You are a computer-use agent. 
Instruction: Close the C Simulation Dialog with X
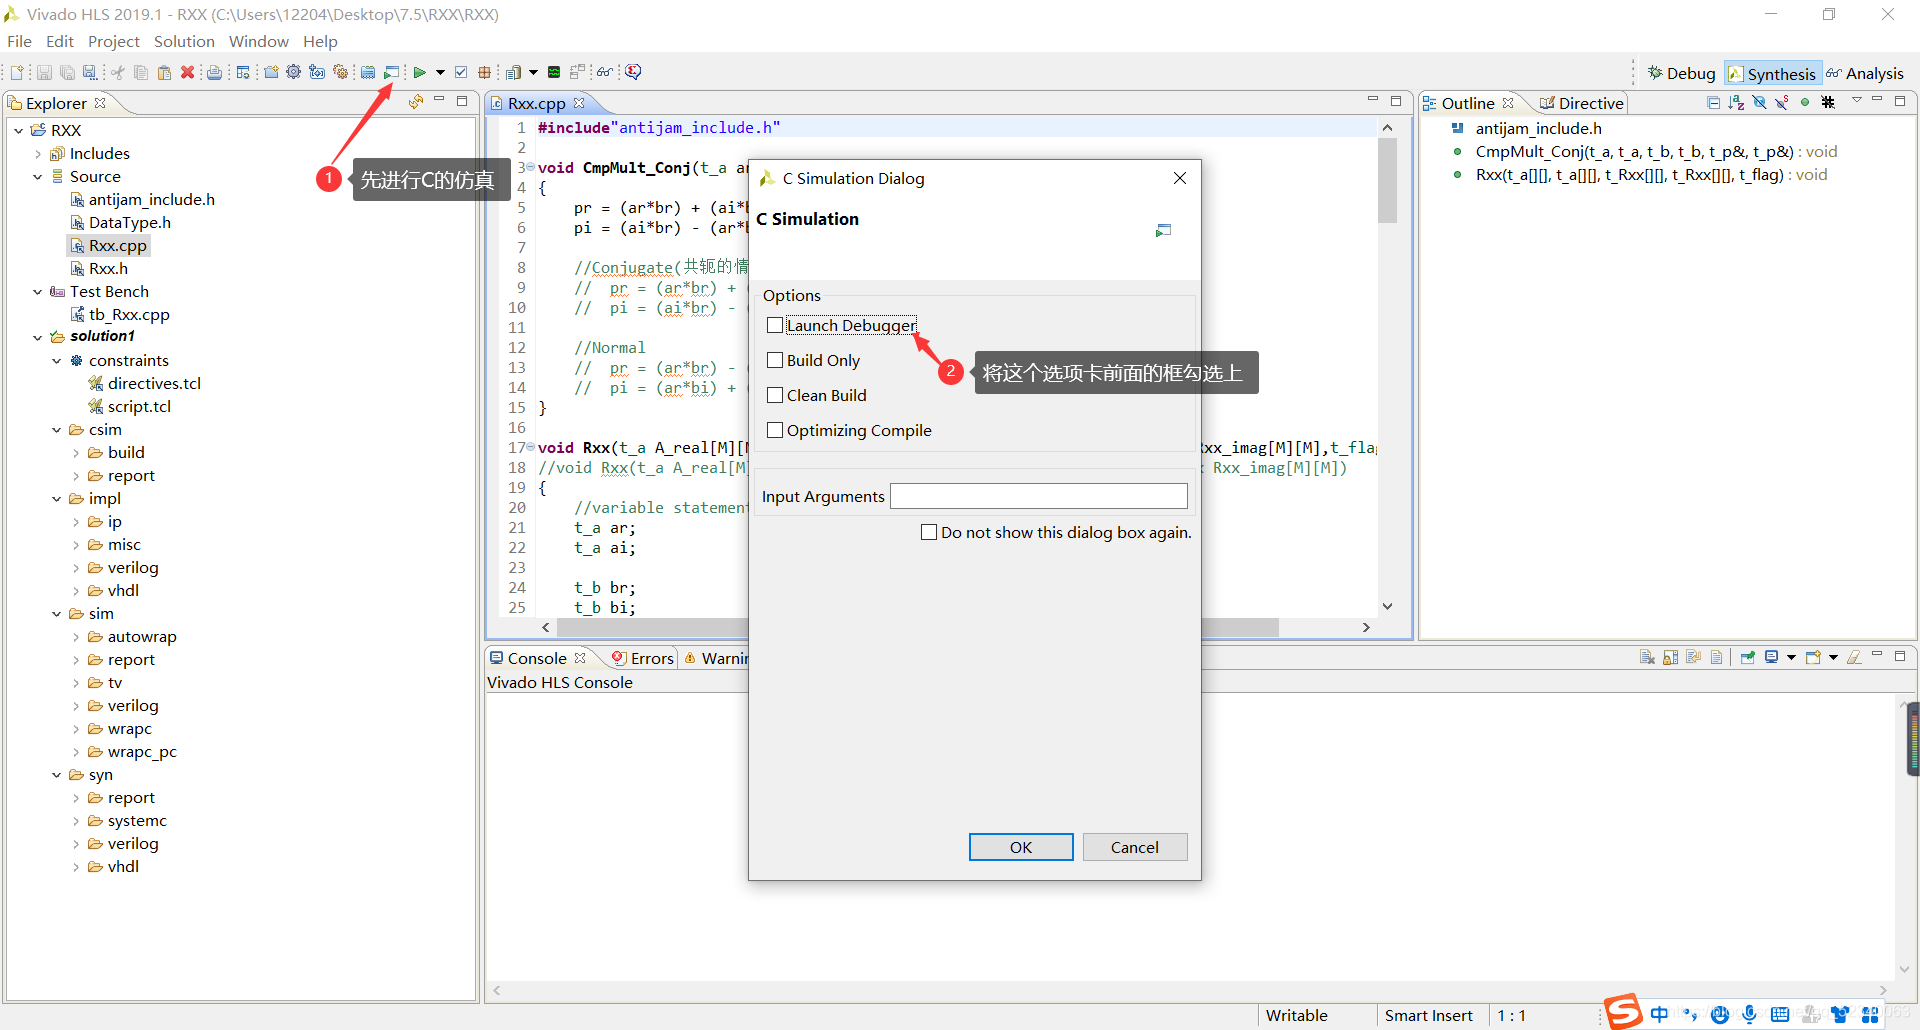pos(1180,178)
